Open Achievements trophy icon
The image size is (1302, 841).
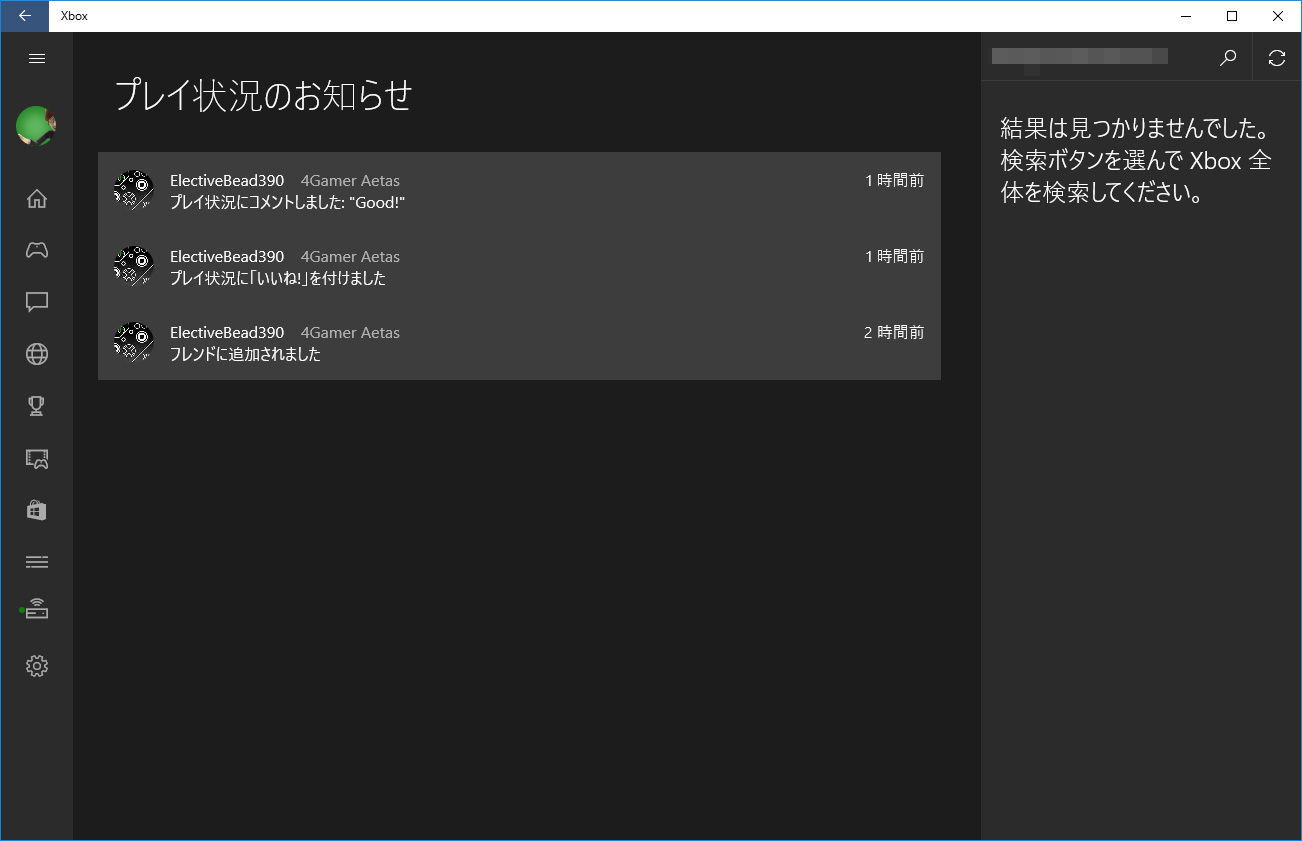pos(37,406)
